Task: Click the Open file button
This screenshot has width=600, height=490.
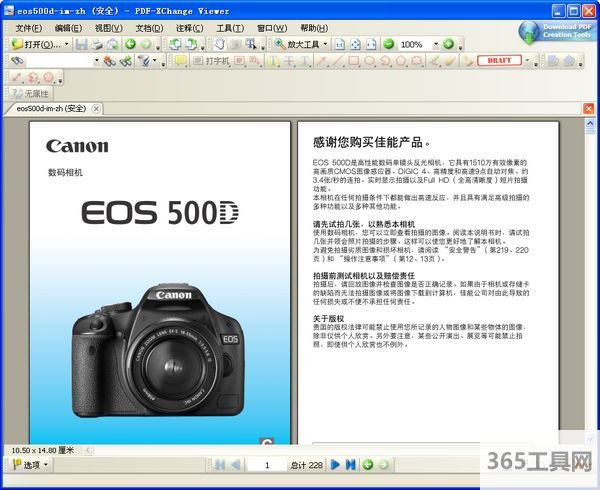Action: pyautogui.click(x=36, y=44)
